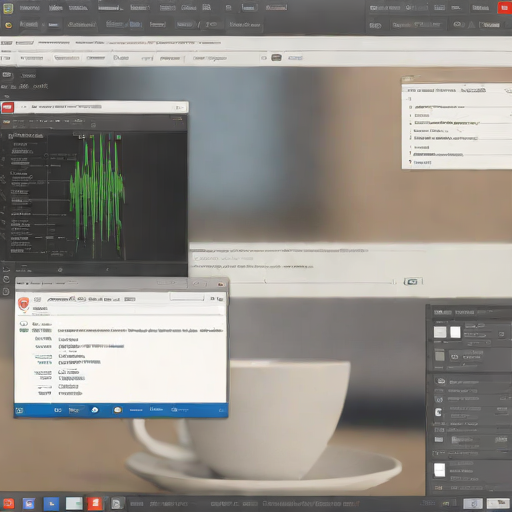Click the small button right of the horizontal slider line
The width and height of the screenshot is (512, 512).
pos(413,282)
